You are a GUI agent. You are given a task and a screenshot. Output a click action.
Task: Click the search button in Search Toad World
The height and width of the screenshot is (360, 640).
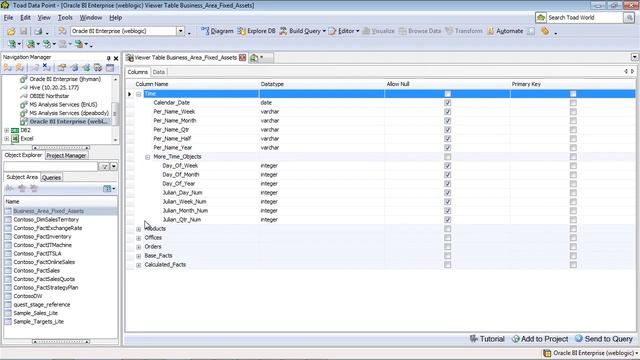629,18
